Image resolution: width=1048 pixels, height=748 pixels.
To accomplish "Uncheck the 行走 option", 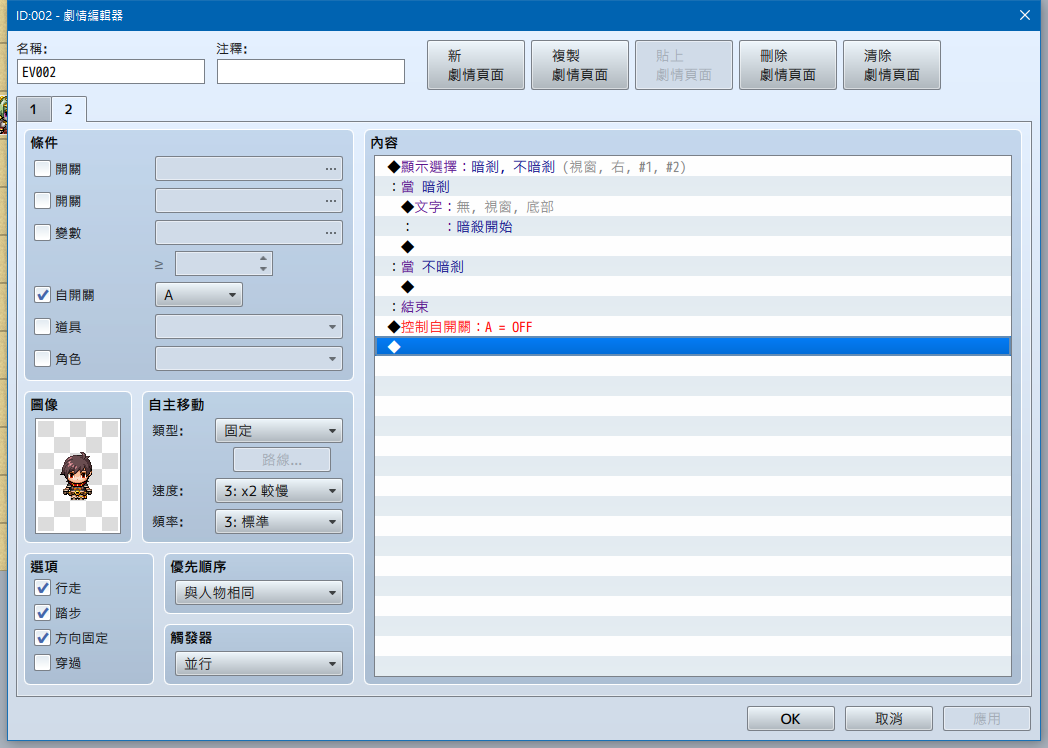I will pyautogui.click(x=42, y=588).
